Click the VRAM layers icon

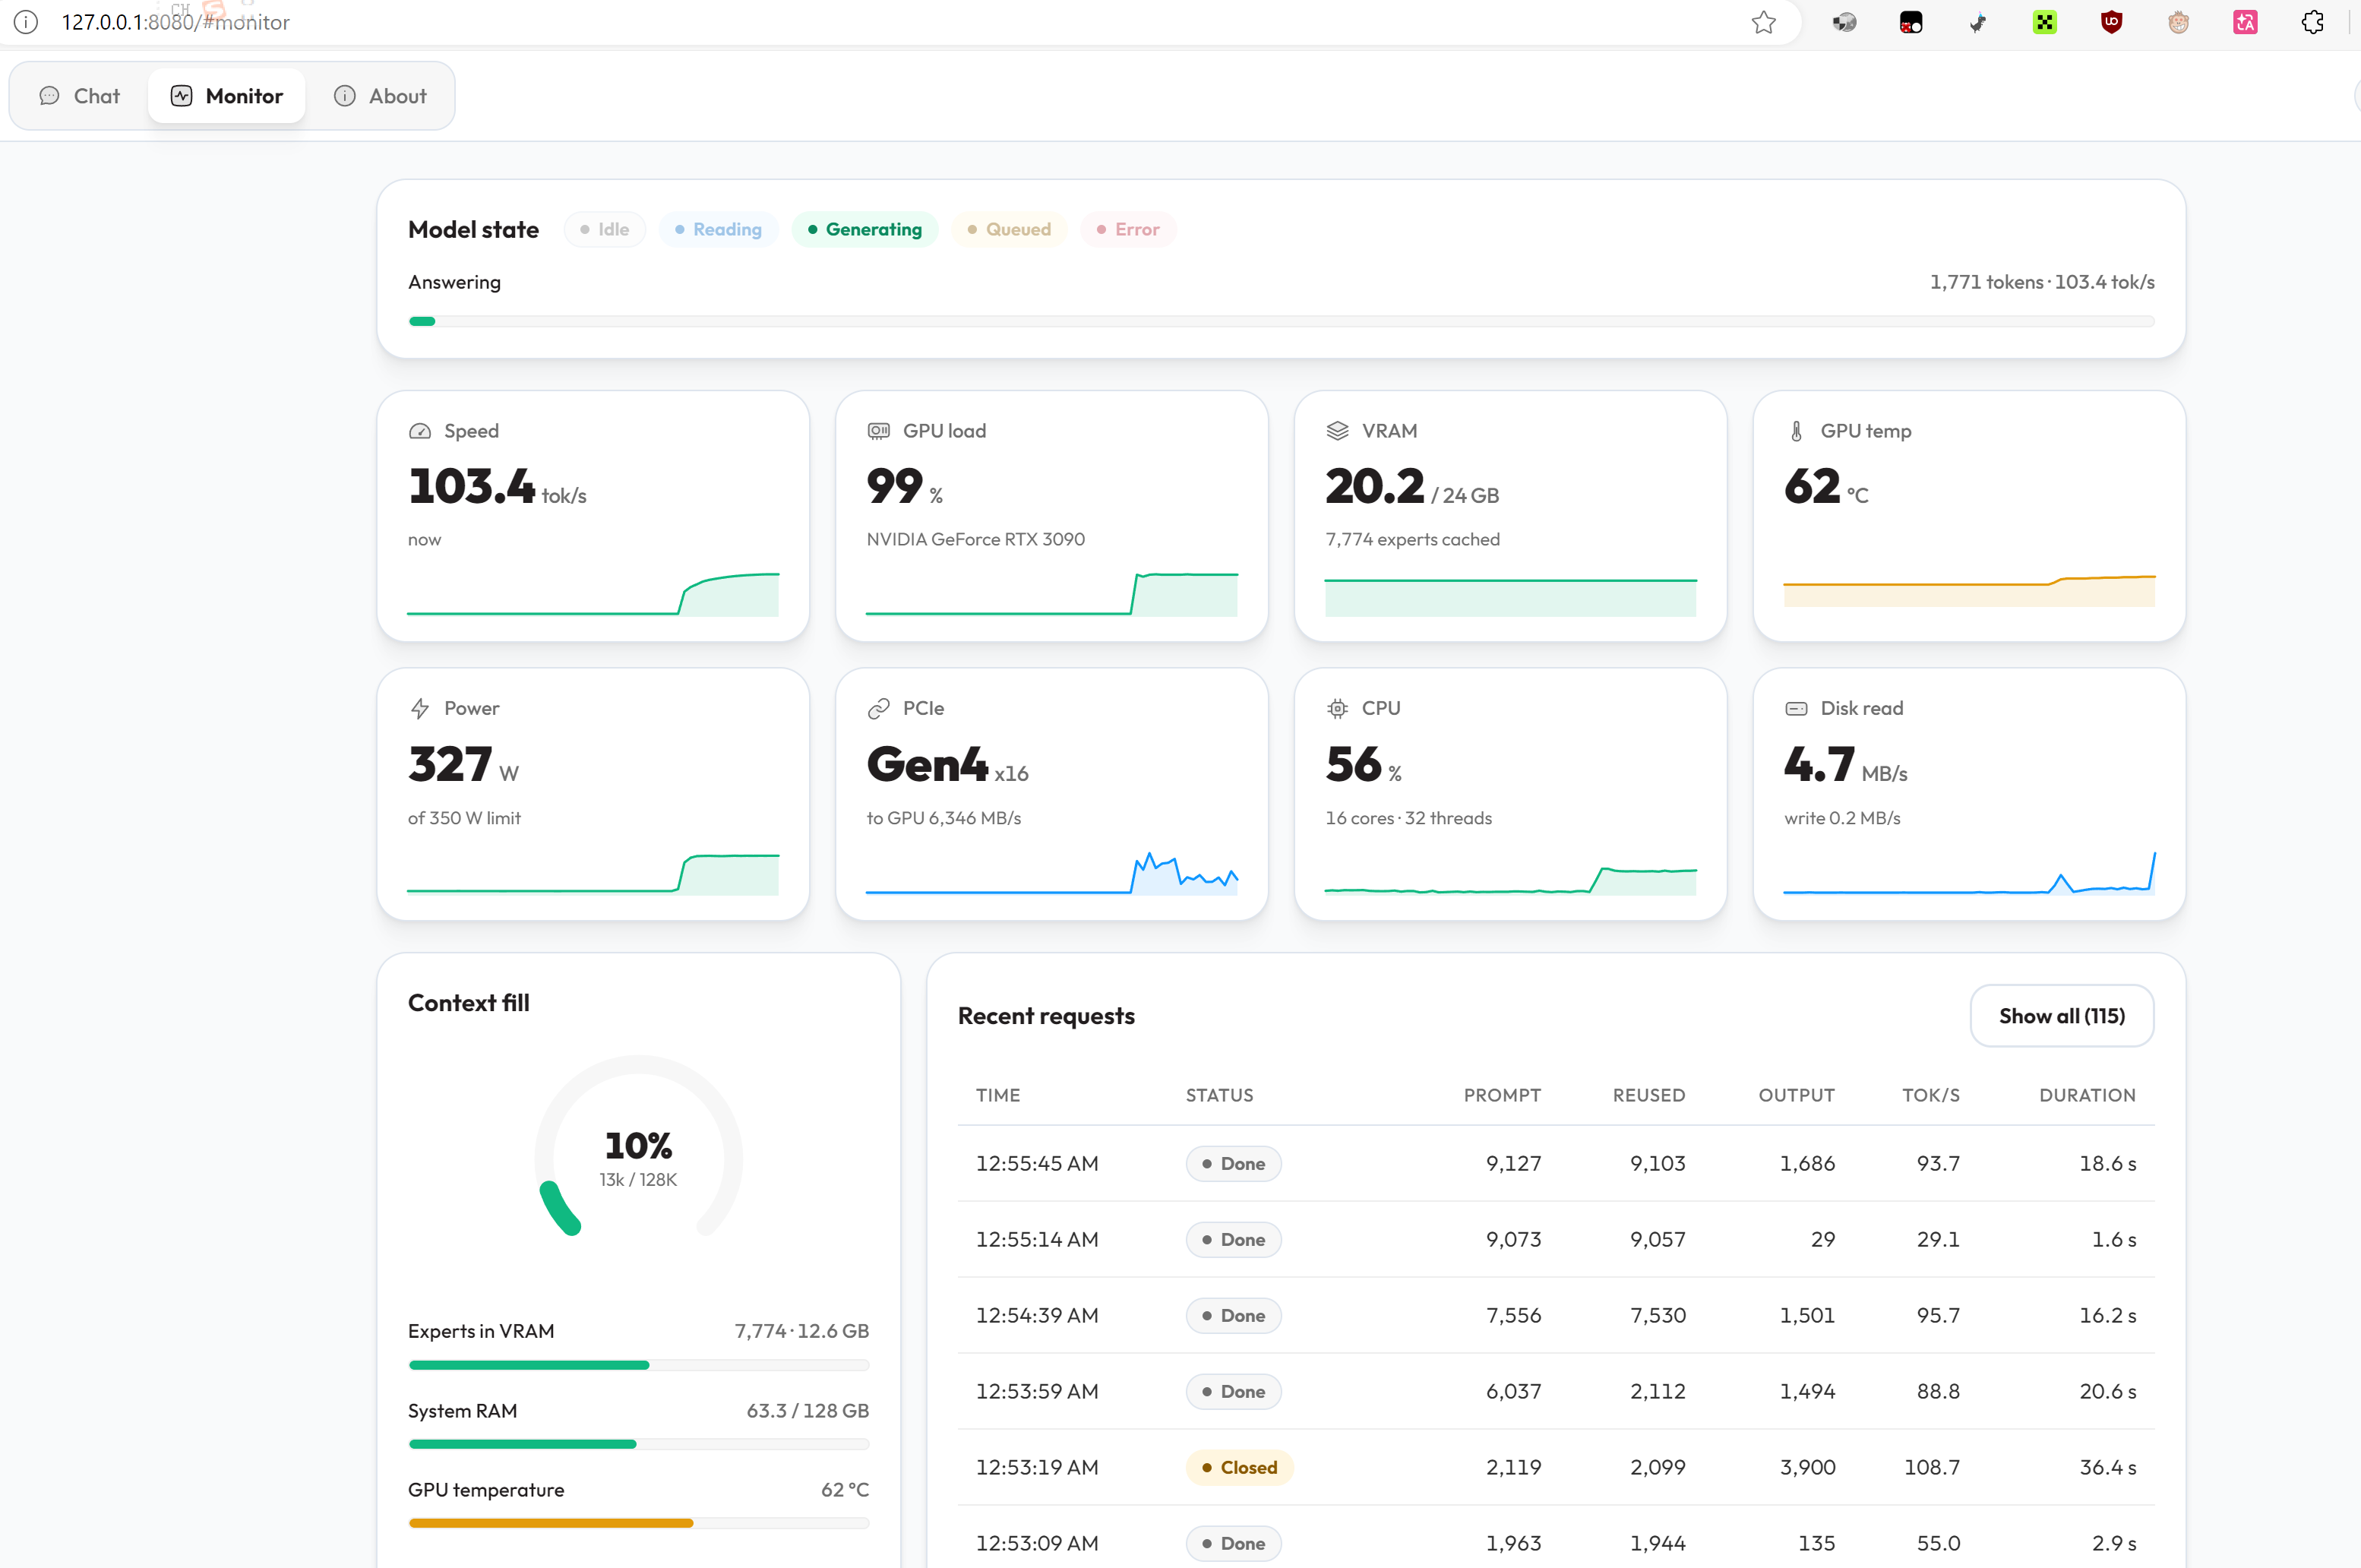[1337, 431]
